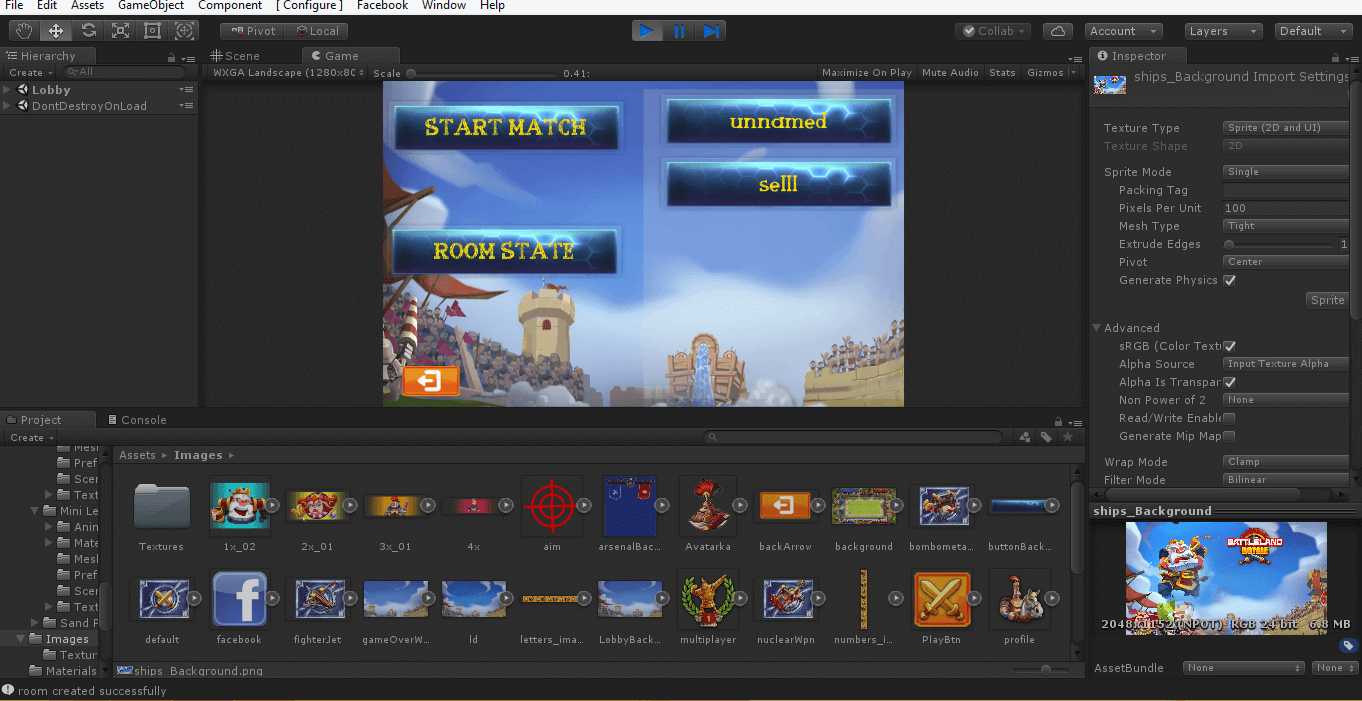Image resolution: width=1362 pixels, height=701 pixels.
Task: Open the Facebook menu
Action: 383,6
